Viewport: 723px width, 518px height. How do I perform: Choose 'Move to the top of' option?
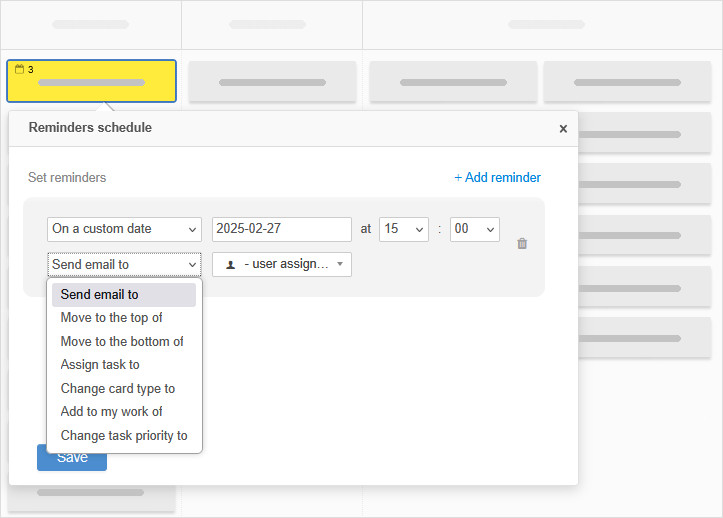pos(124,318)
